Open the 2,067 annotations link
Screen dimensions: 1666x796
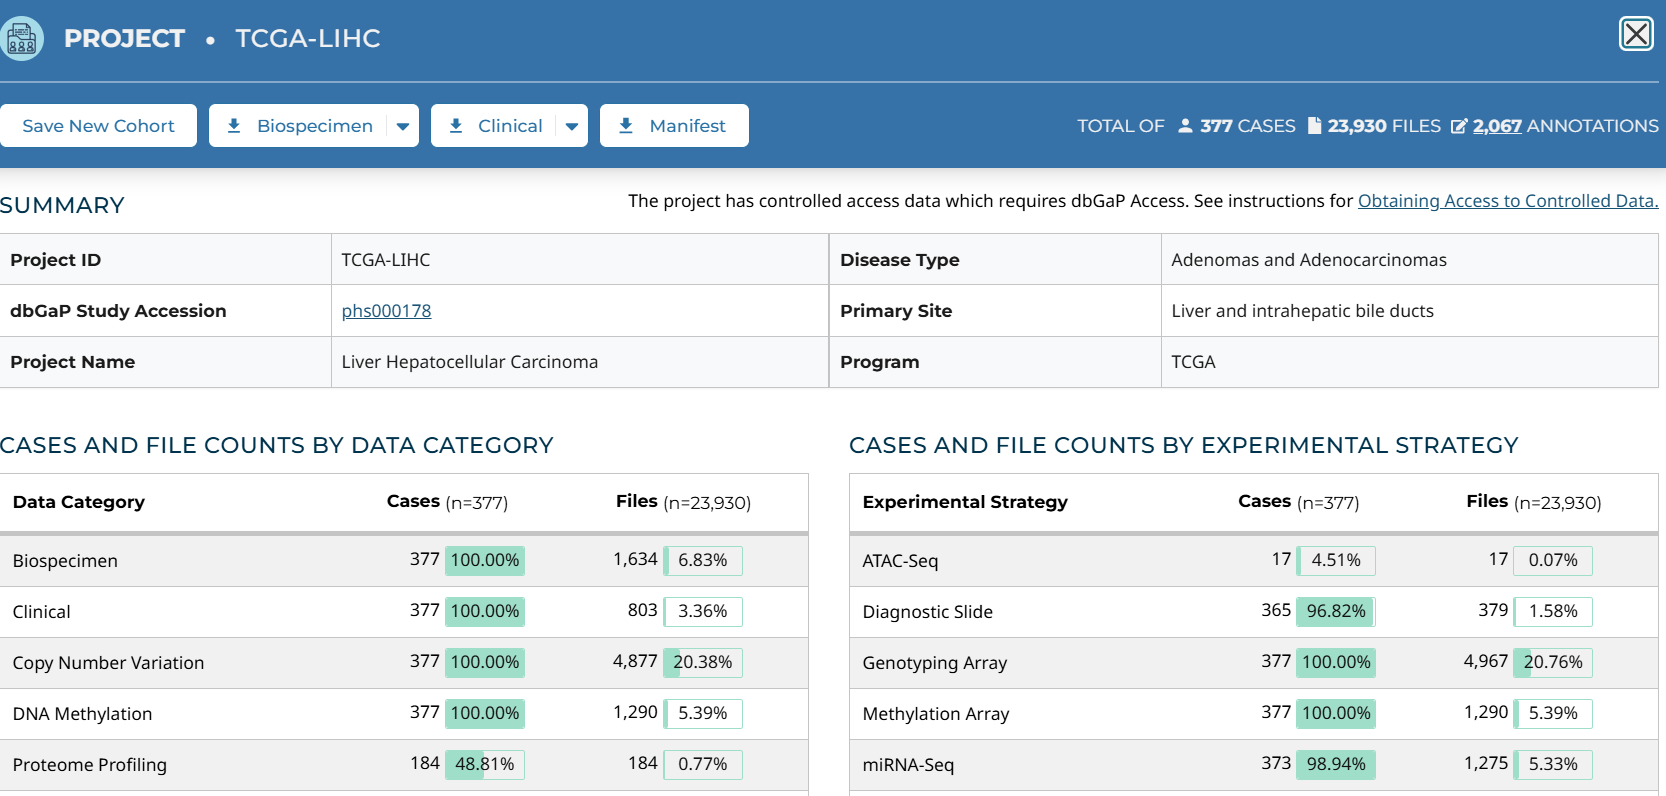pos(1497,126)
